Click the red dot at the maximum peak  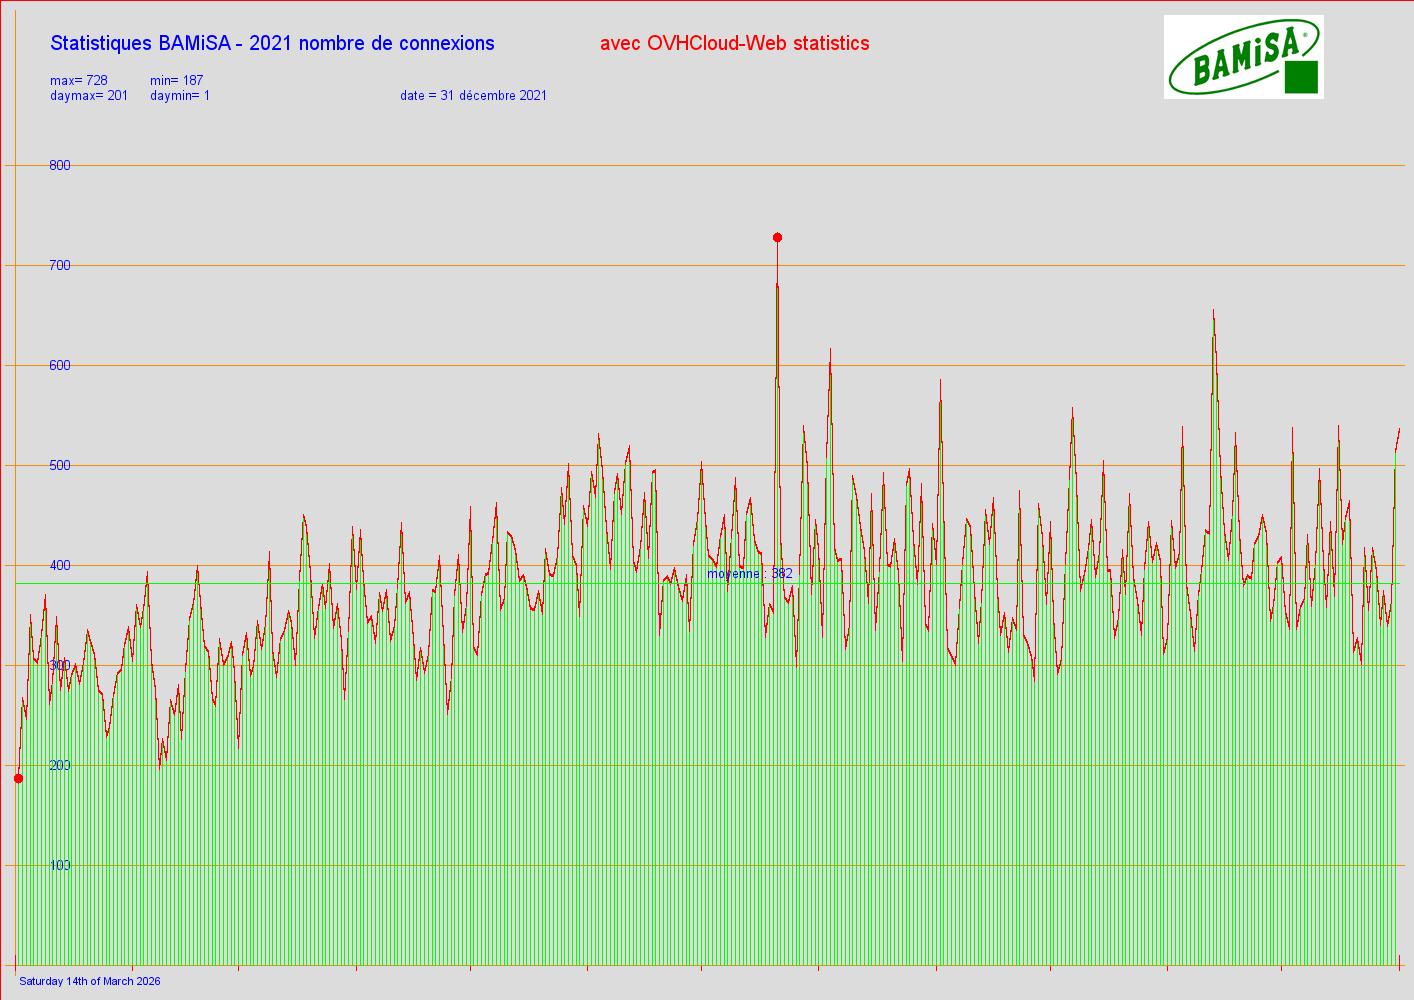click(x=777, y=238)
